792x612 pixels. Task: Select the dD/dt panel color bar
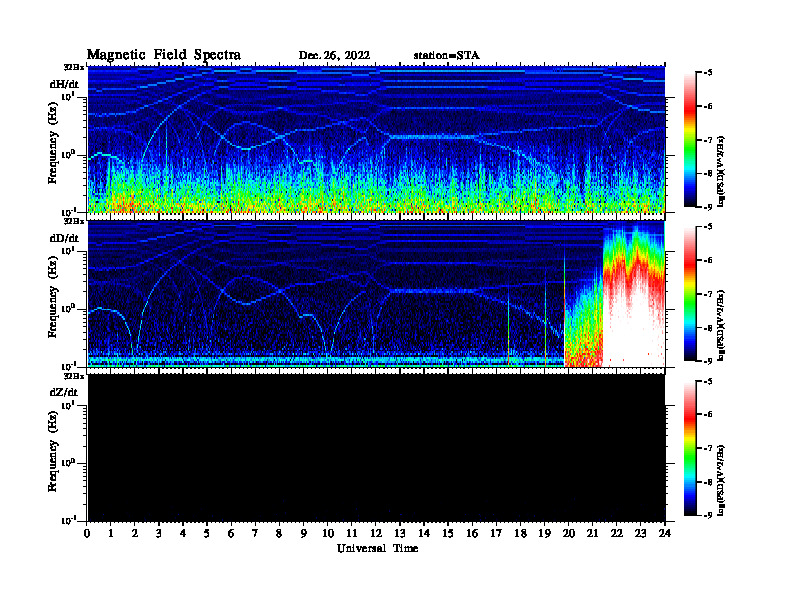pyautogui.click(x=690, y=294)
